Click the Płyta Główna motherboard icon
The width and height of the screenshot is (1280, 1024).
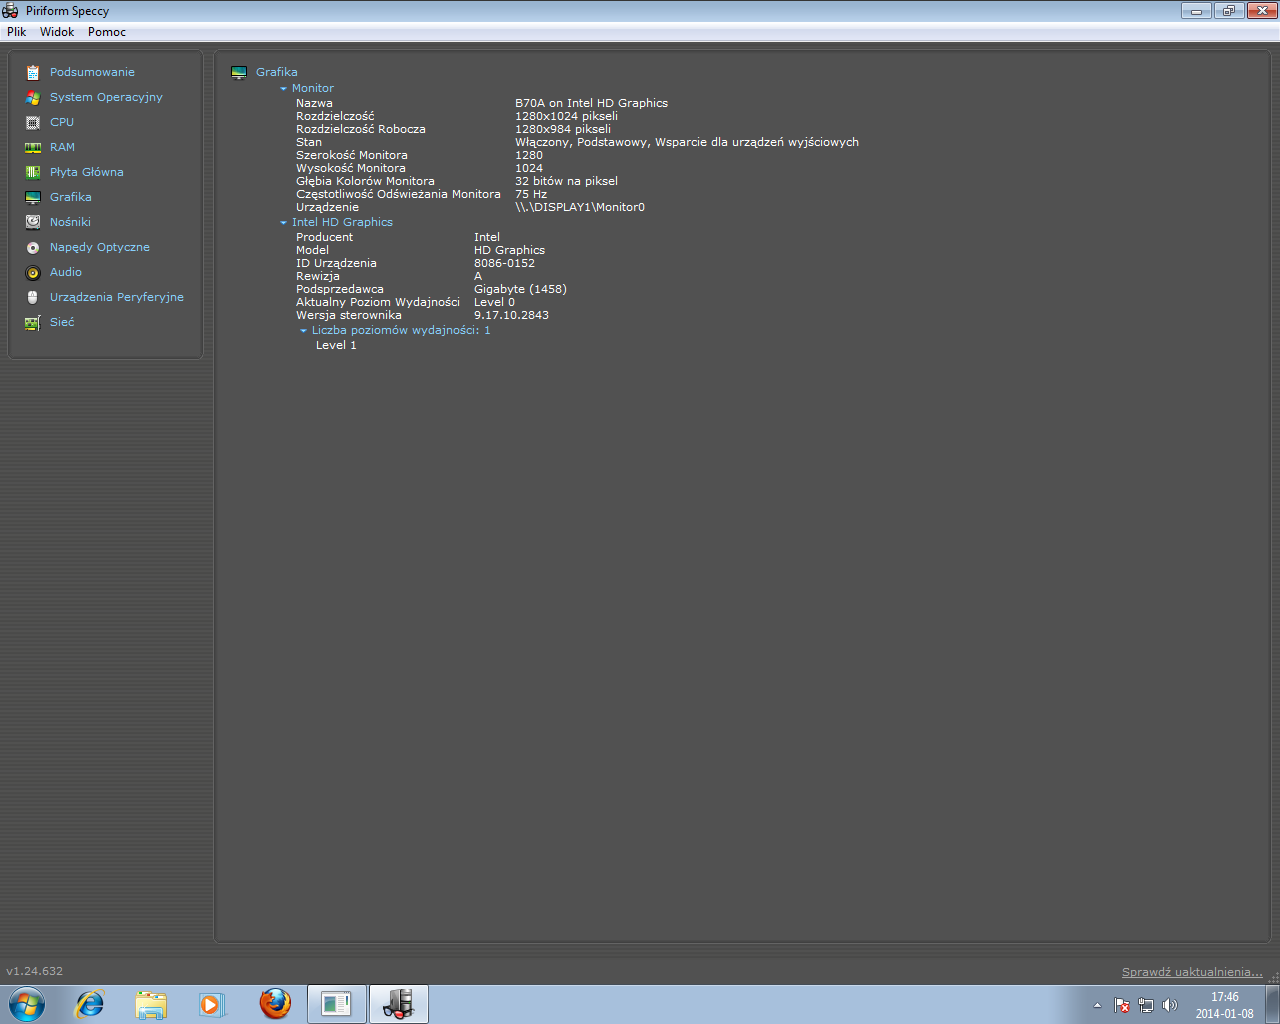click(33, 172)
